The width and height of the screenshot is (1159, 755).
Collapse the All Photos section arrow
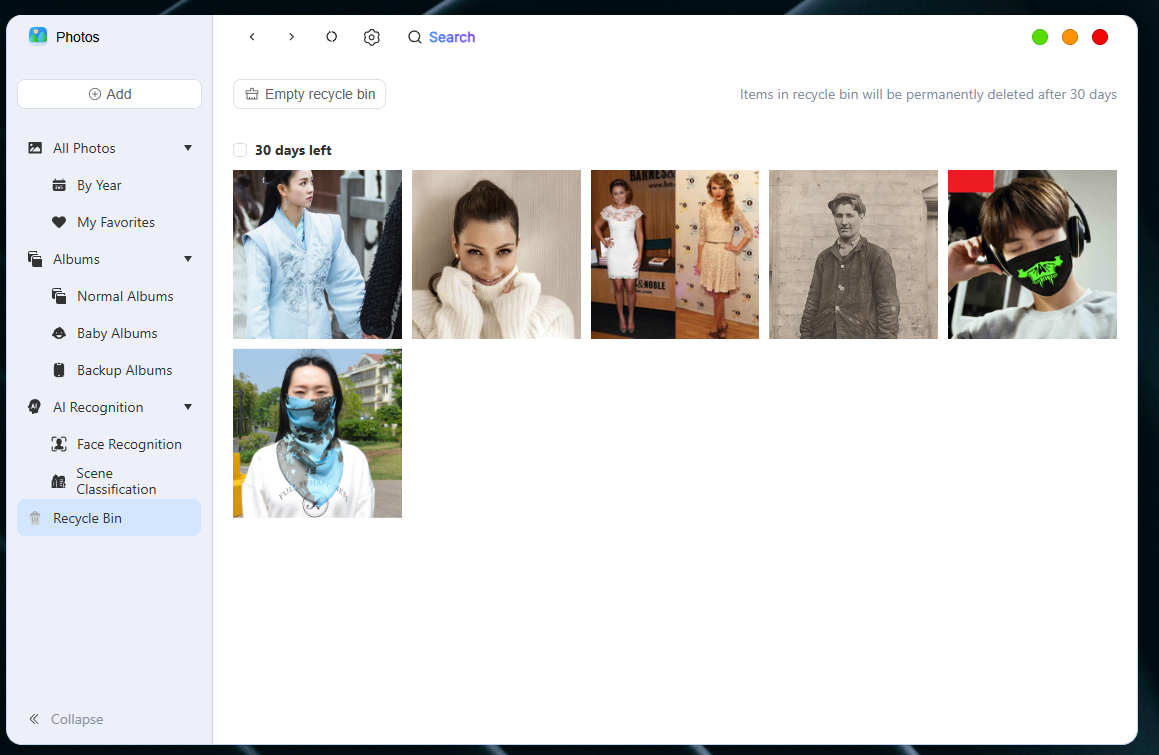[188, 148]
